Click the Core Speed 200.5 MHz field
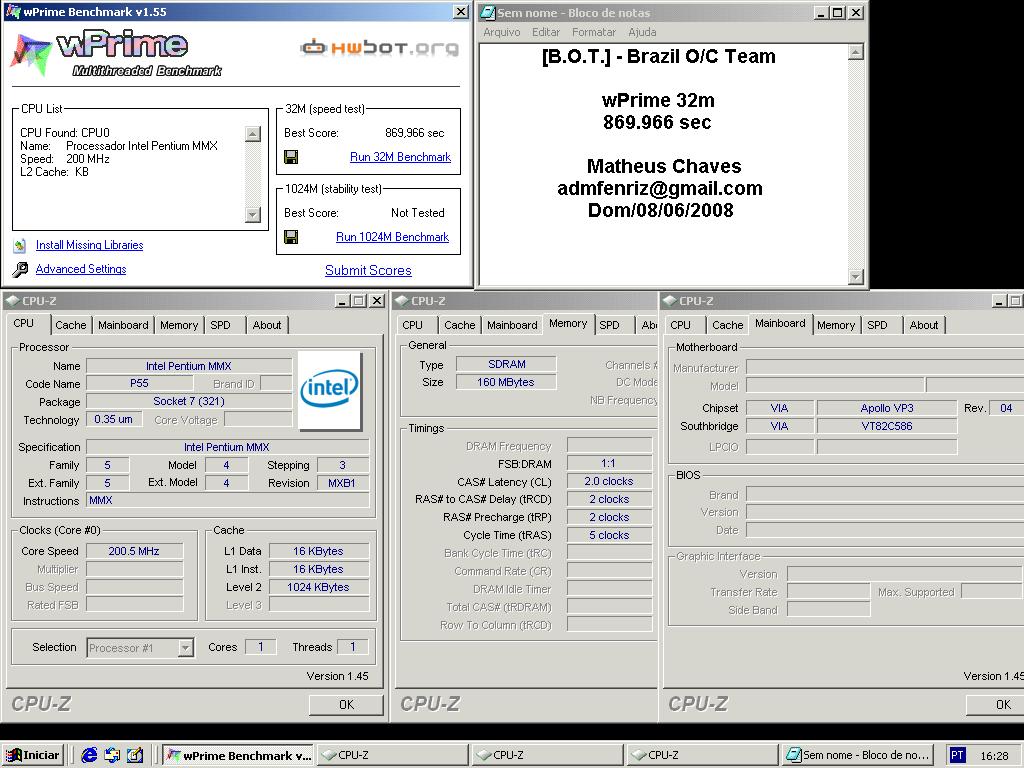The image size is (1024, 768). click(x=135, y=551)
